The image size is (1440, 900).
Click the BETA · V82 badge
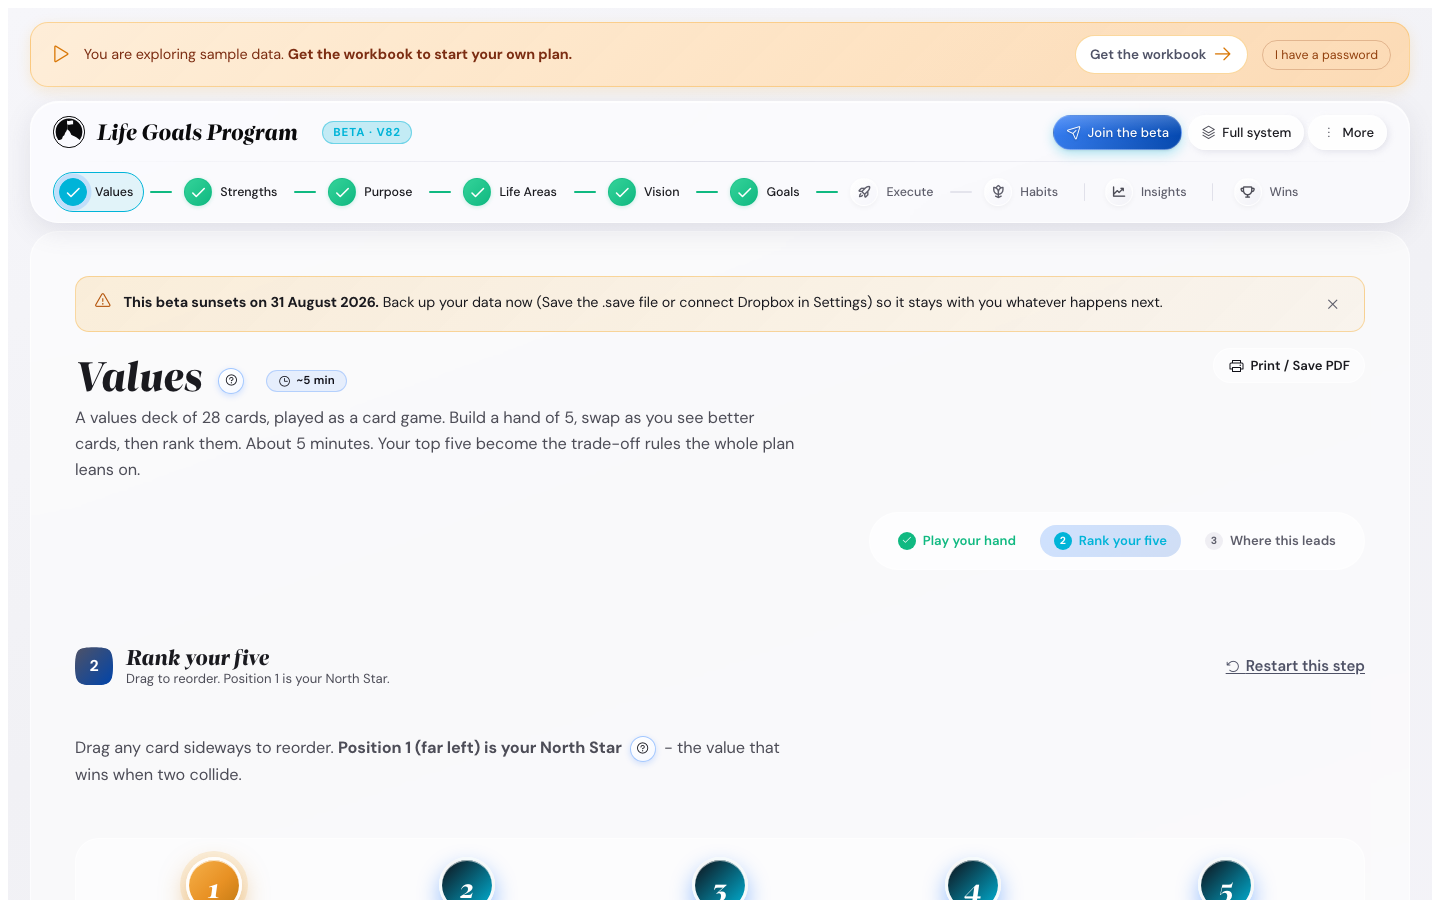(x=367, y=132)
